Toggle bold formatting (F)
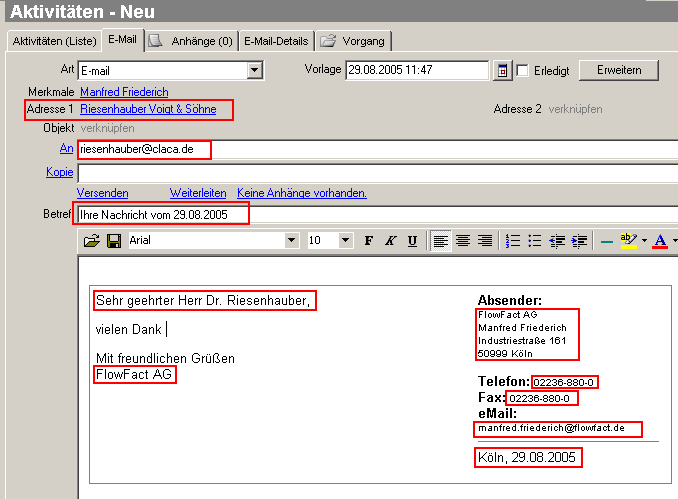This screenshot has height=499, width=678. (x=368, y=240)
